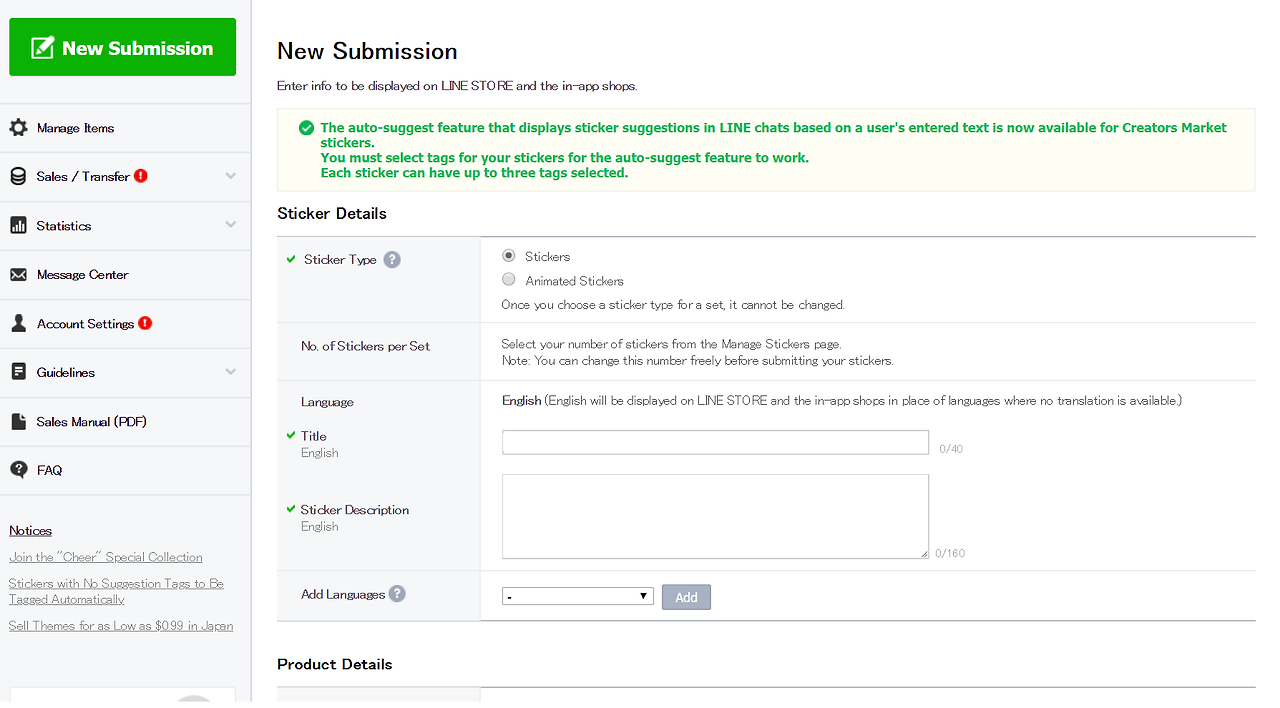Expand the Sales / Transfer submenu chevron
Image resolution: width=1280 pixels, height=708 pixels.
(x=231, y=176)
